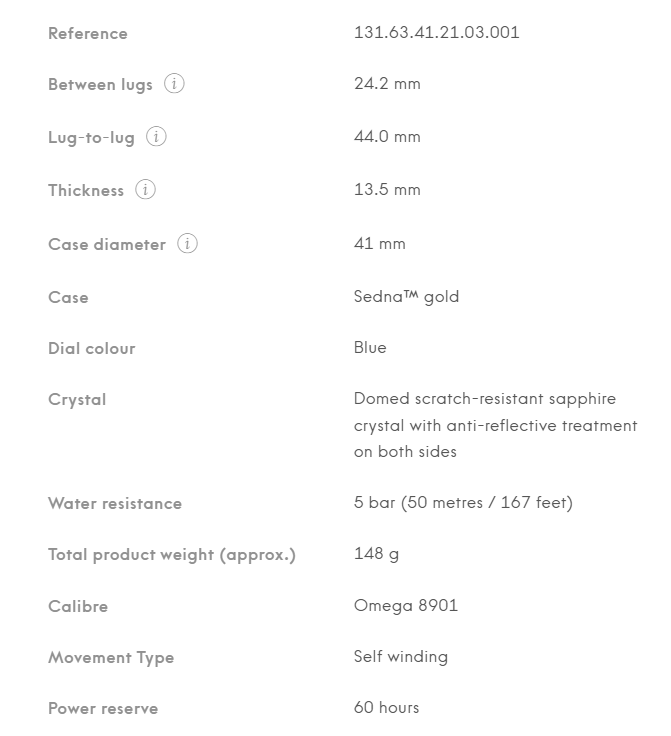The width and height of the screenshot is (671, 736).
Task: Open the Case diameter info icon
Action: (187, 244)
